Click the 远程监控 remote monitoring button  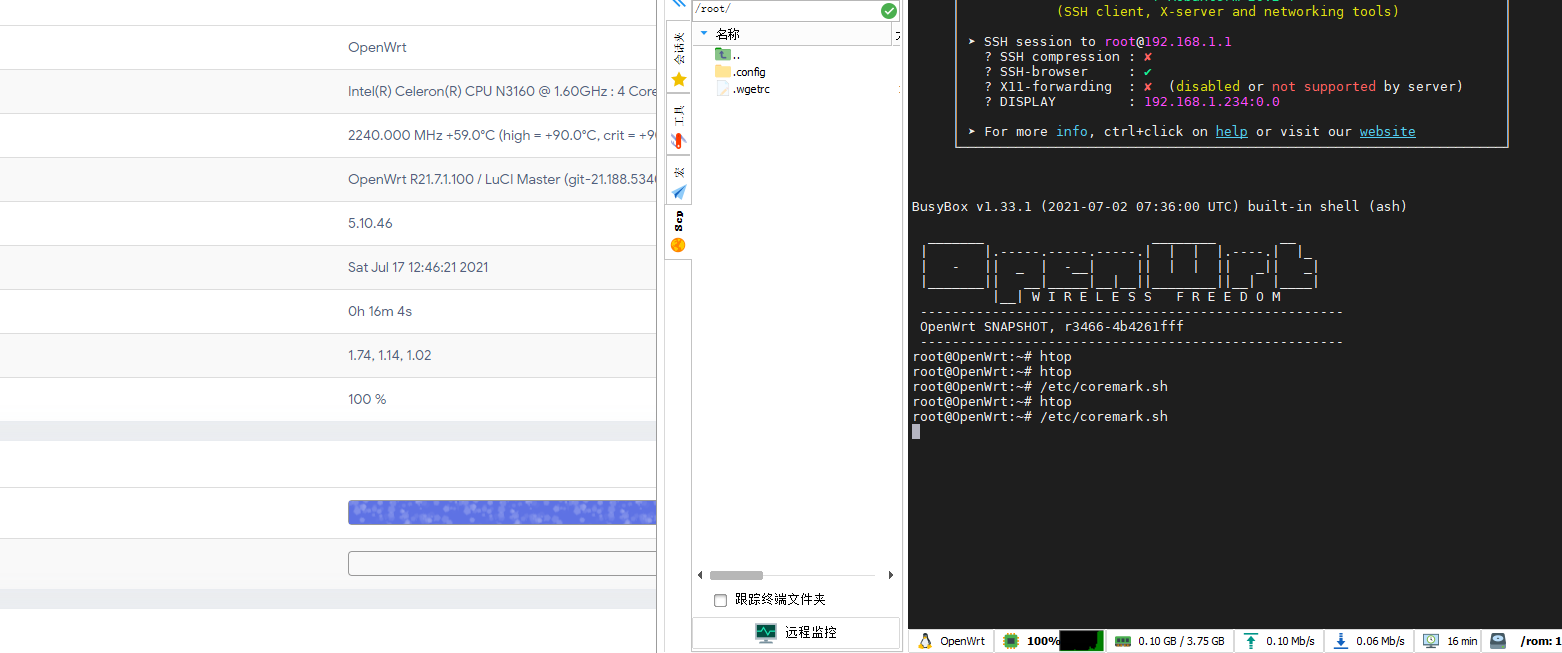click(x=795, y=632)
